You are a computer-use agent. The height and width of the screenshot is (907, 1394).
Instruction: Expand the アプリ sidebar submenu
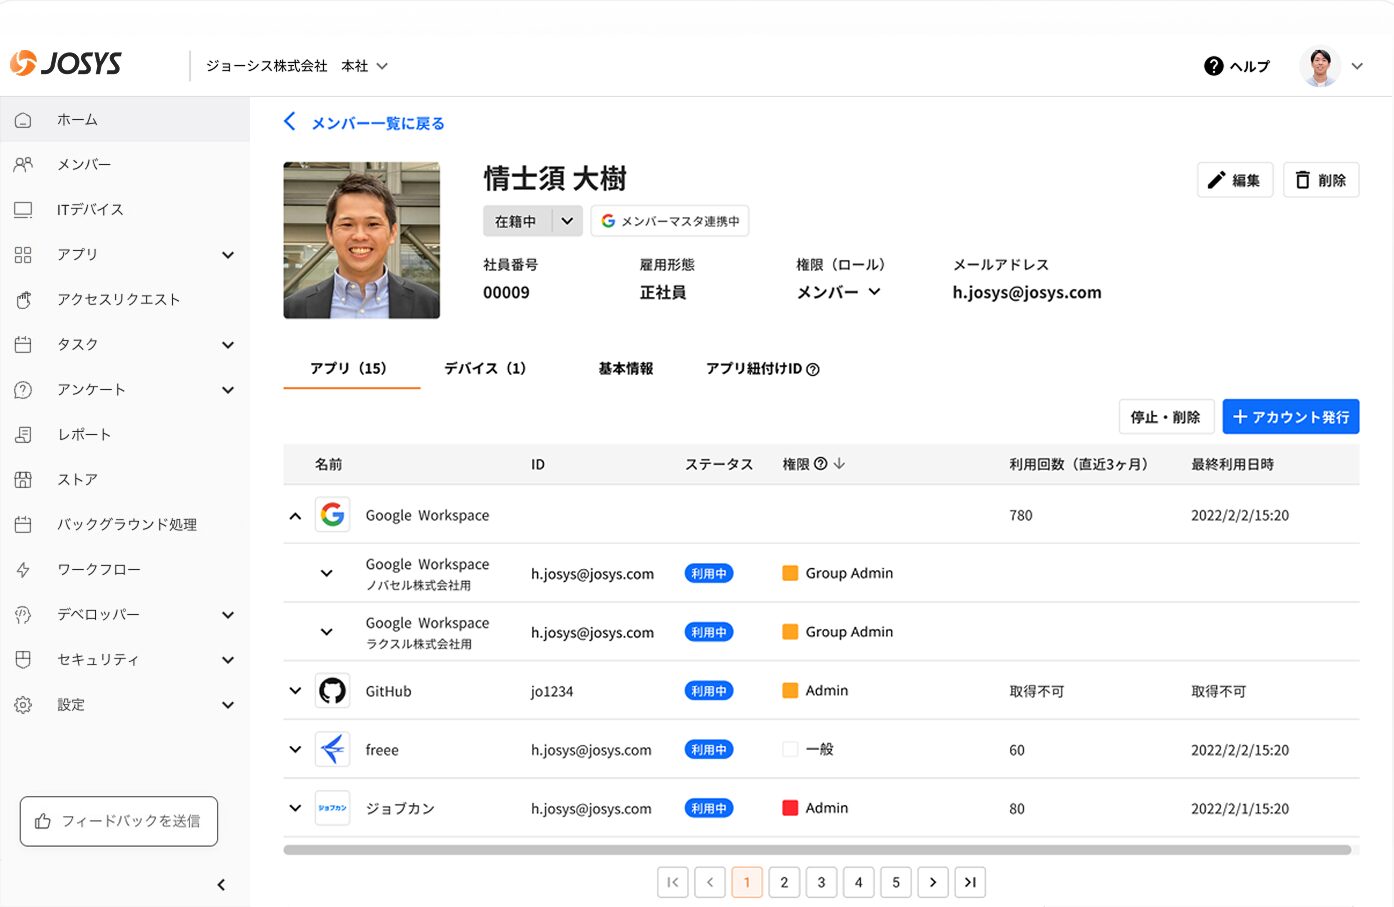[x=228, y=255]
